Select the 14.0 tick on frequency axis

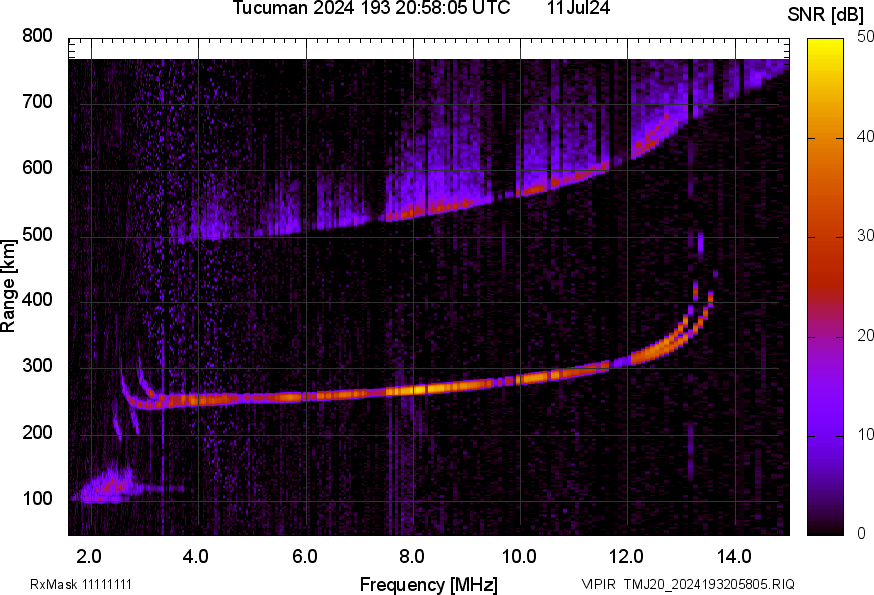(x=734, y=556)
